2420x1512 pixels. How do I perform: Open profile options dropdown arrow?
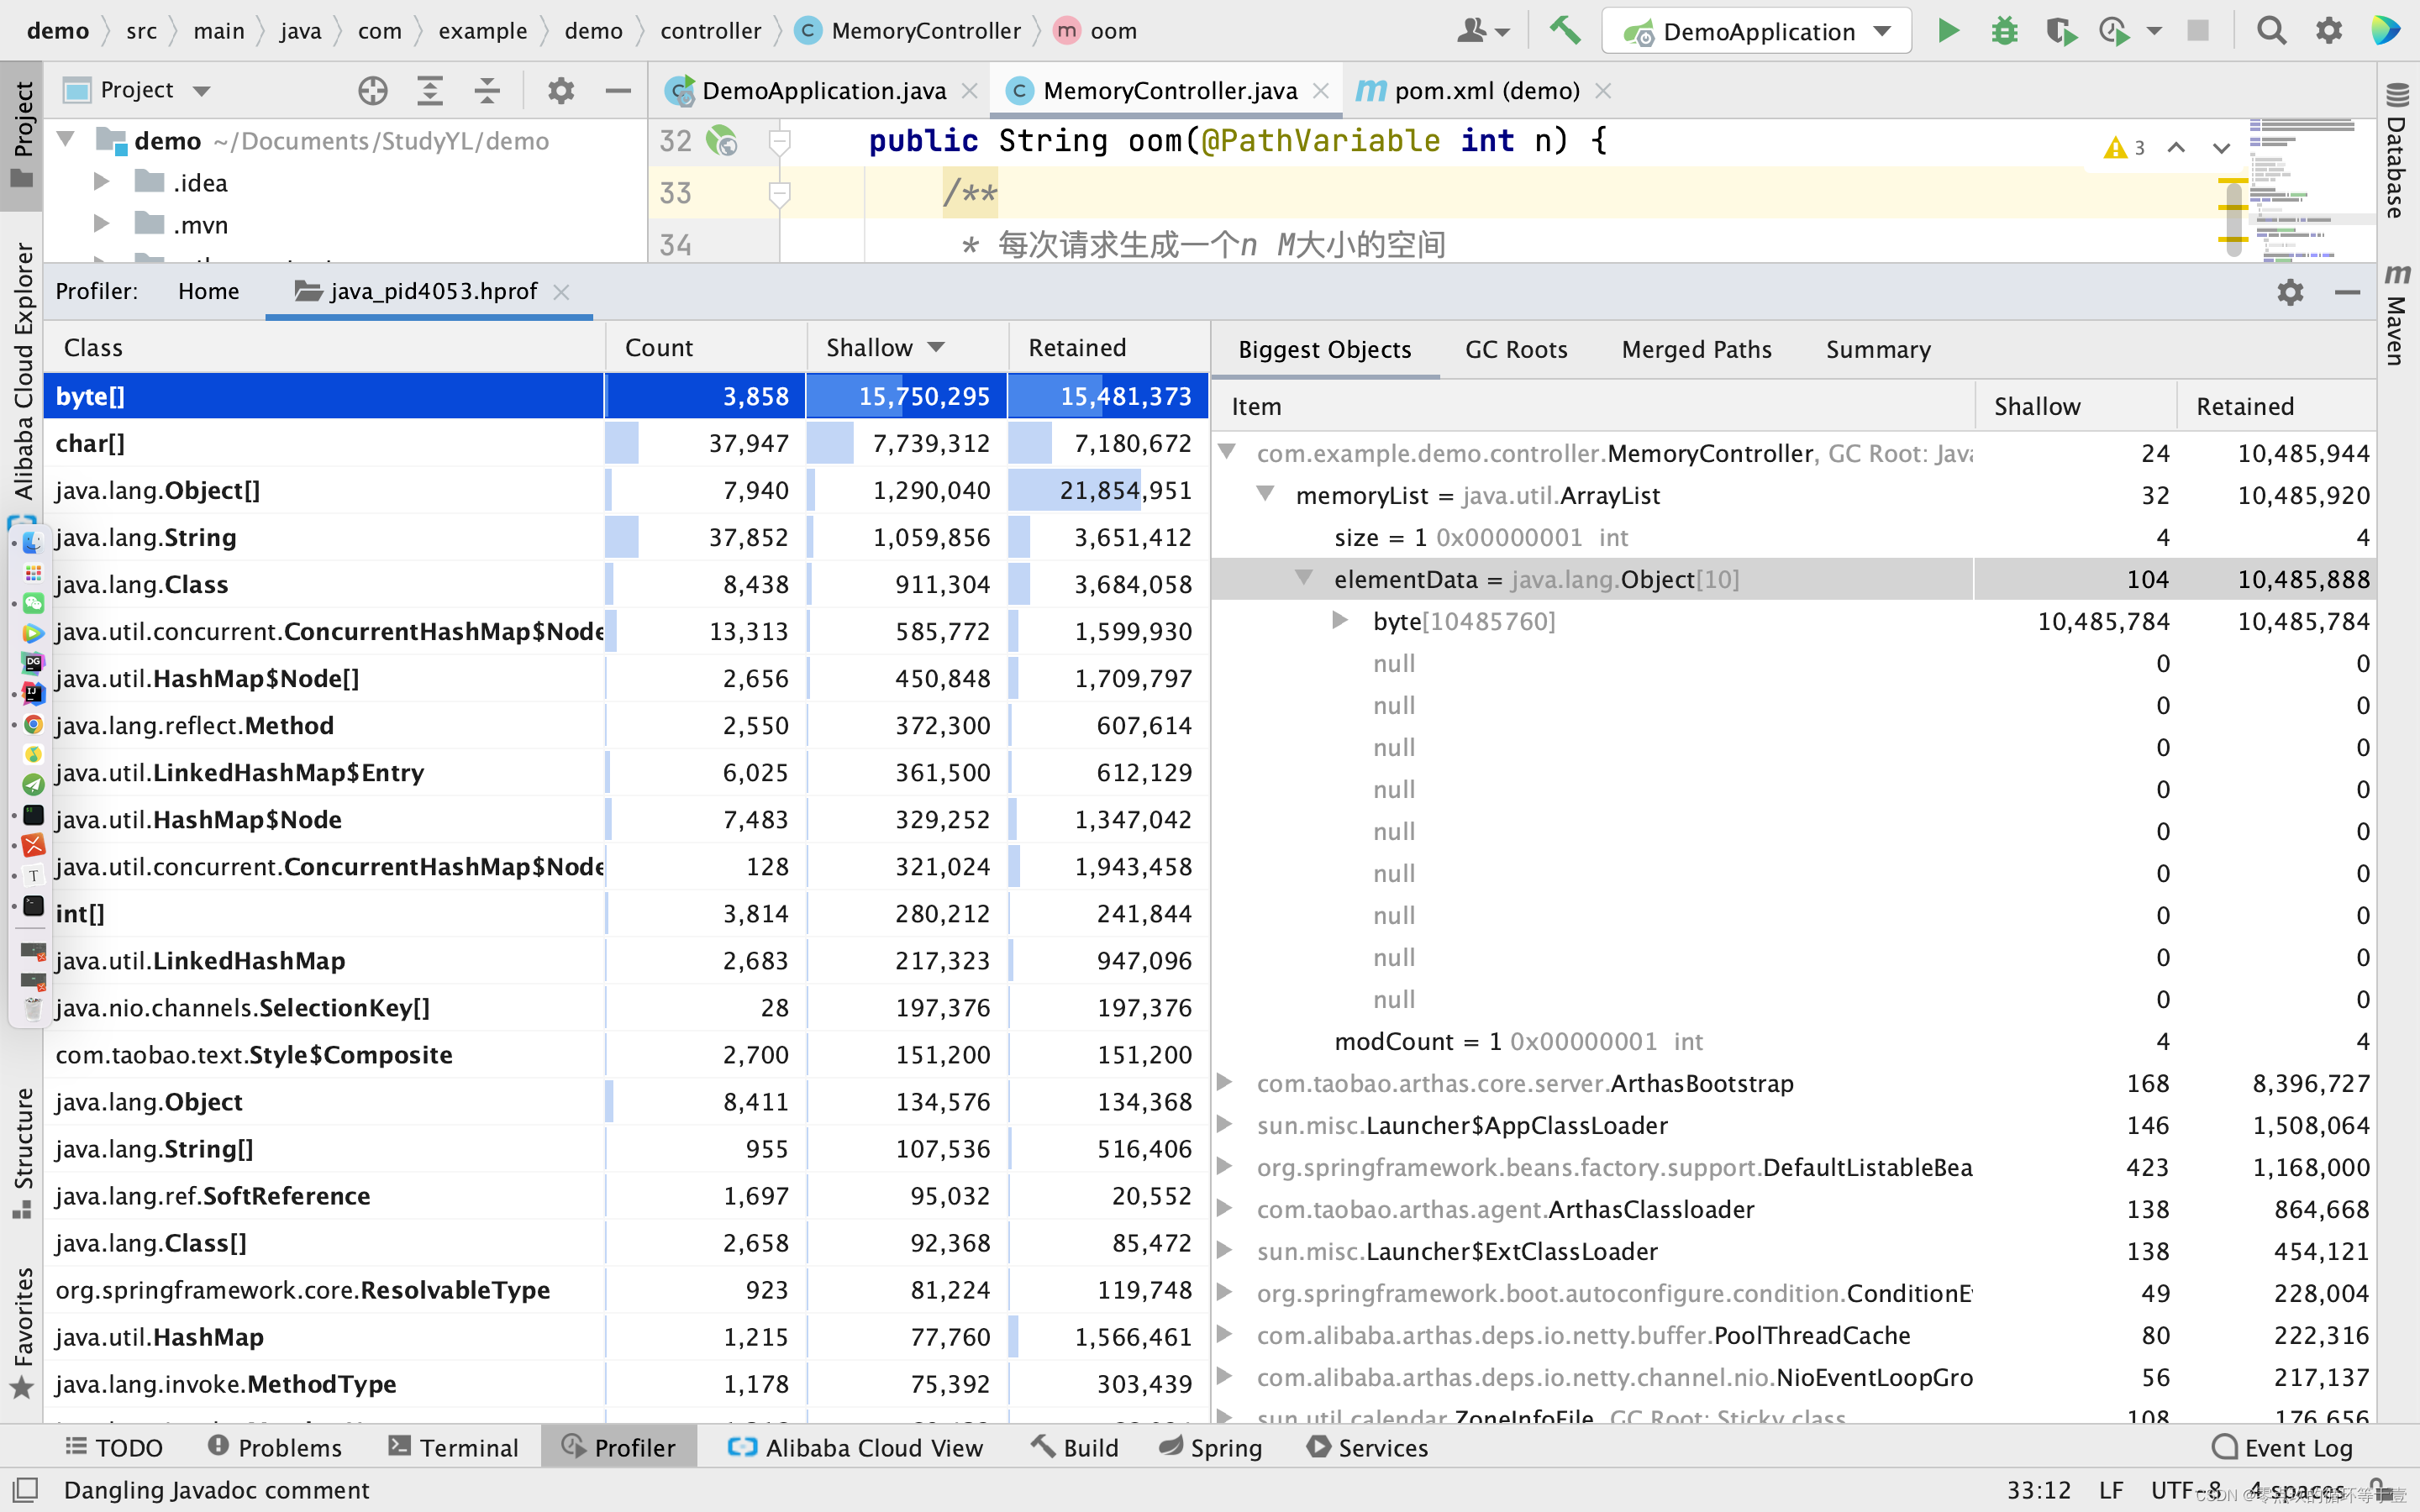[2155, 31]
